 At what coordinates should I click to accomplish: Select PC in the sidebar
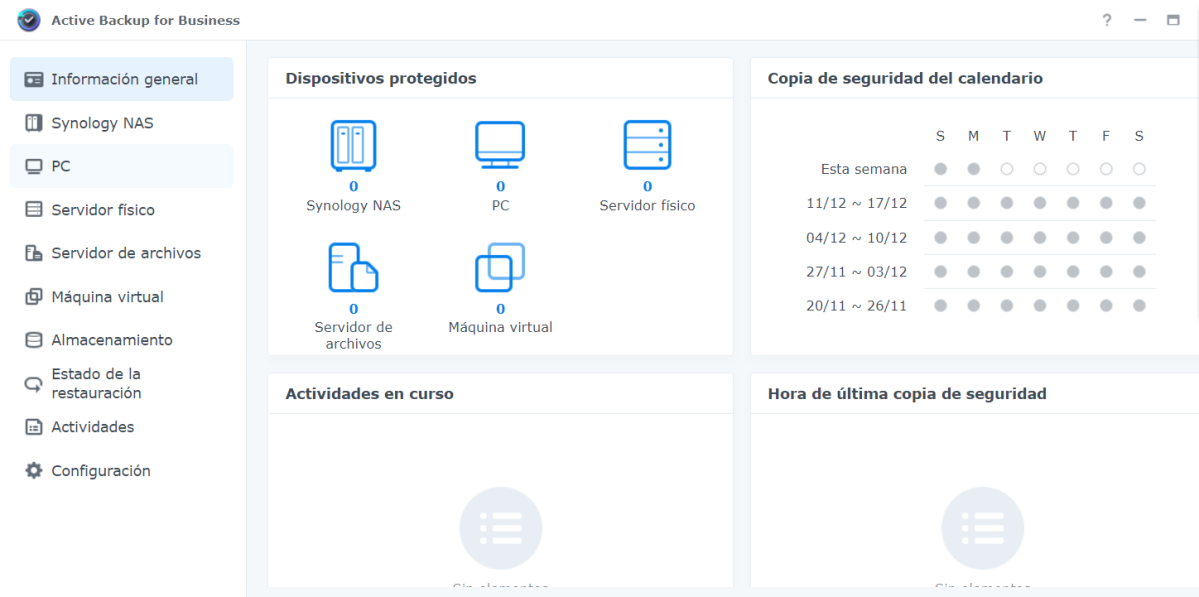(122, 166)
